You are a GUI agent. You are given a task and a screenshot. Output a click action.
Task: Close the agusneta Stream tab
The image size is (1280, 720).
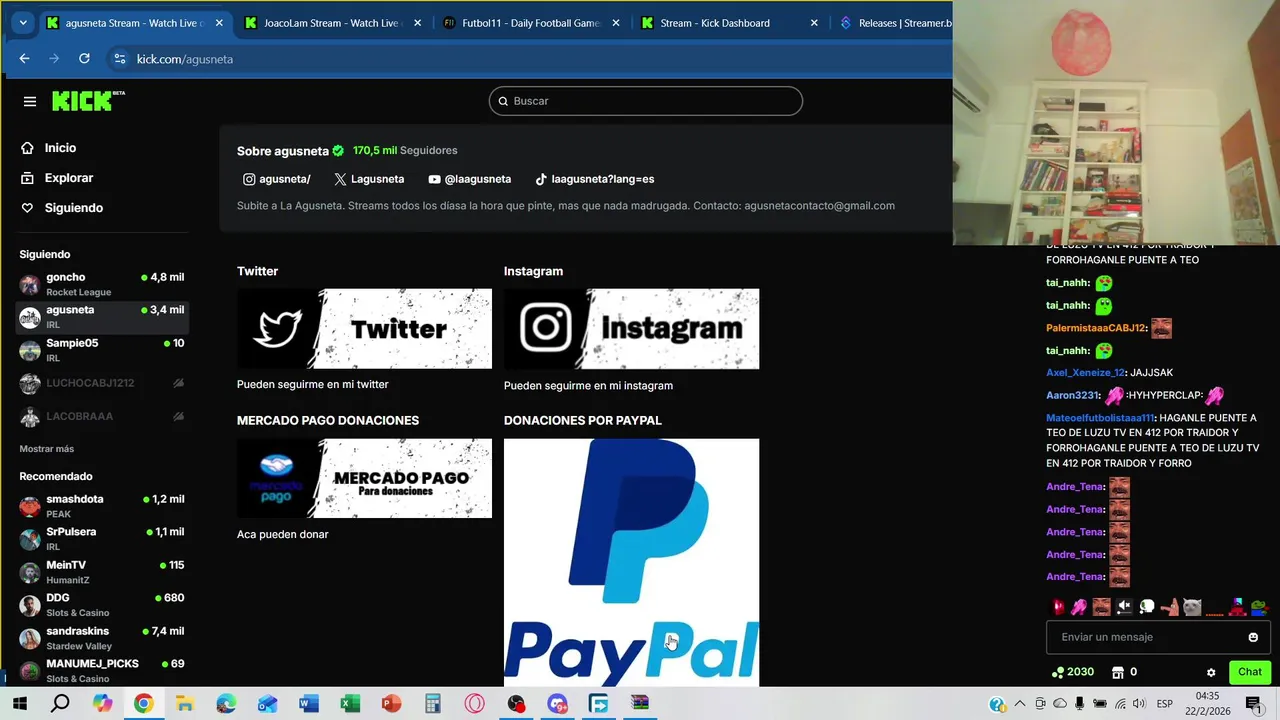point(219,23)
